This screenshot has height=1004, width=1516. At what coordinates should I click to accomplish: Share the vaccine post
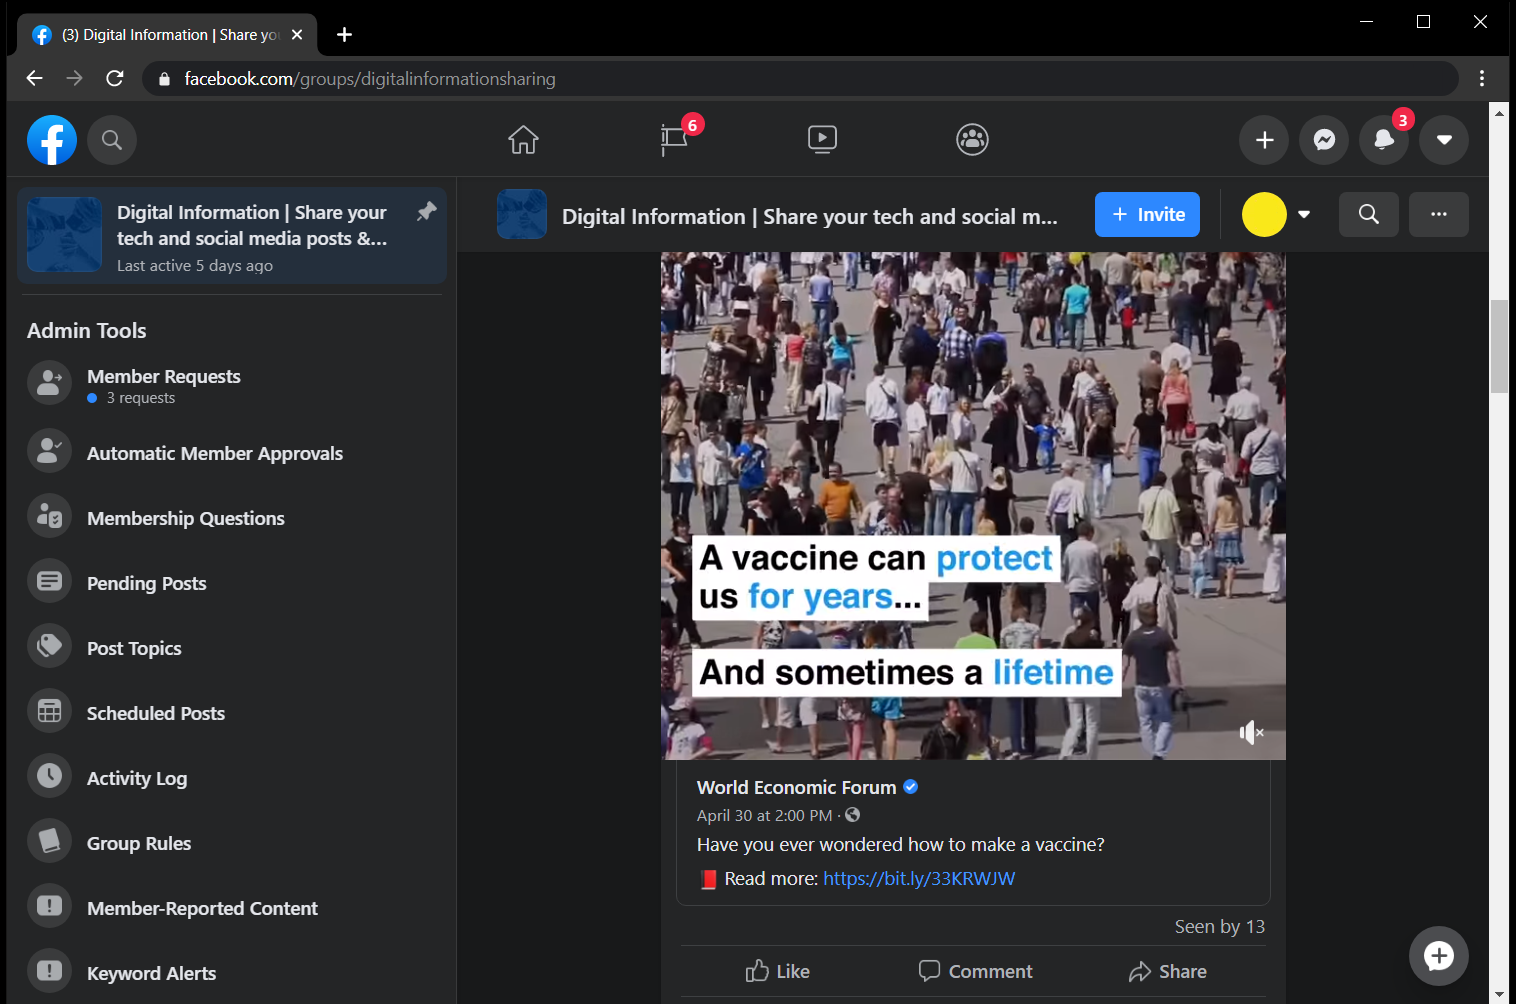tap(1168, 971)
